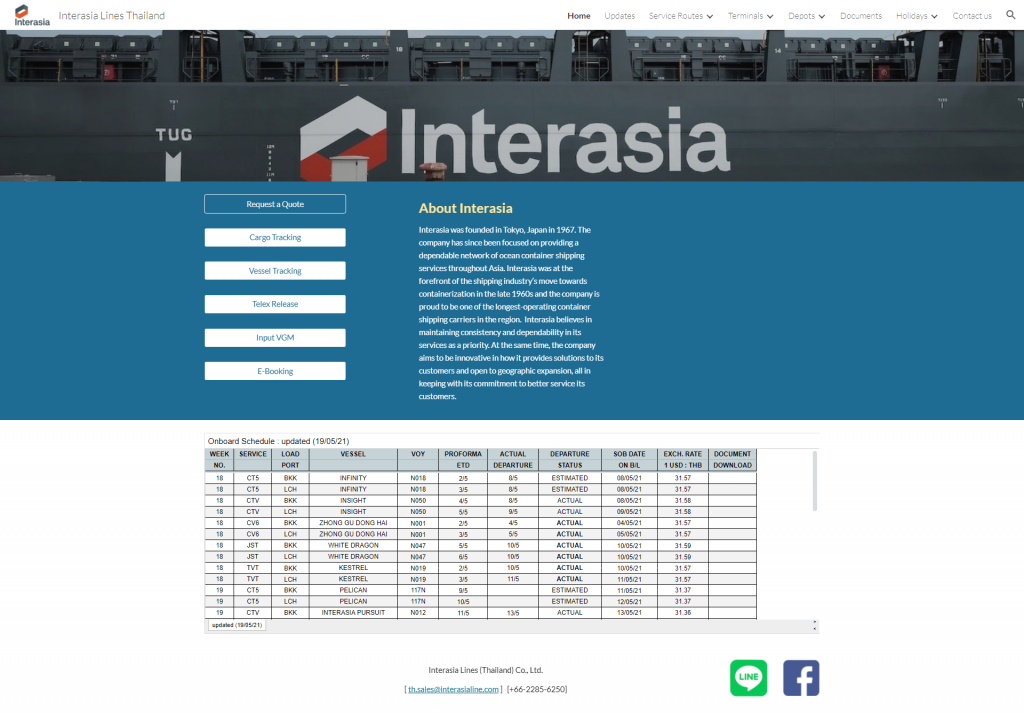This screenshot has height=713, width=1024.
Task: Click the ACTUAL DEPARTURE column header
Action: coord(513,460)
